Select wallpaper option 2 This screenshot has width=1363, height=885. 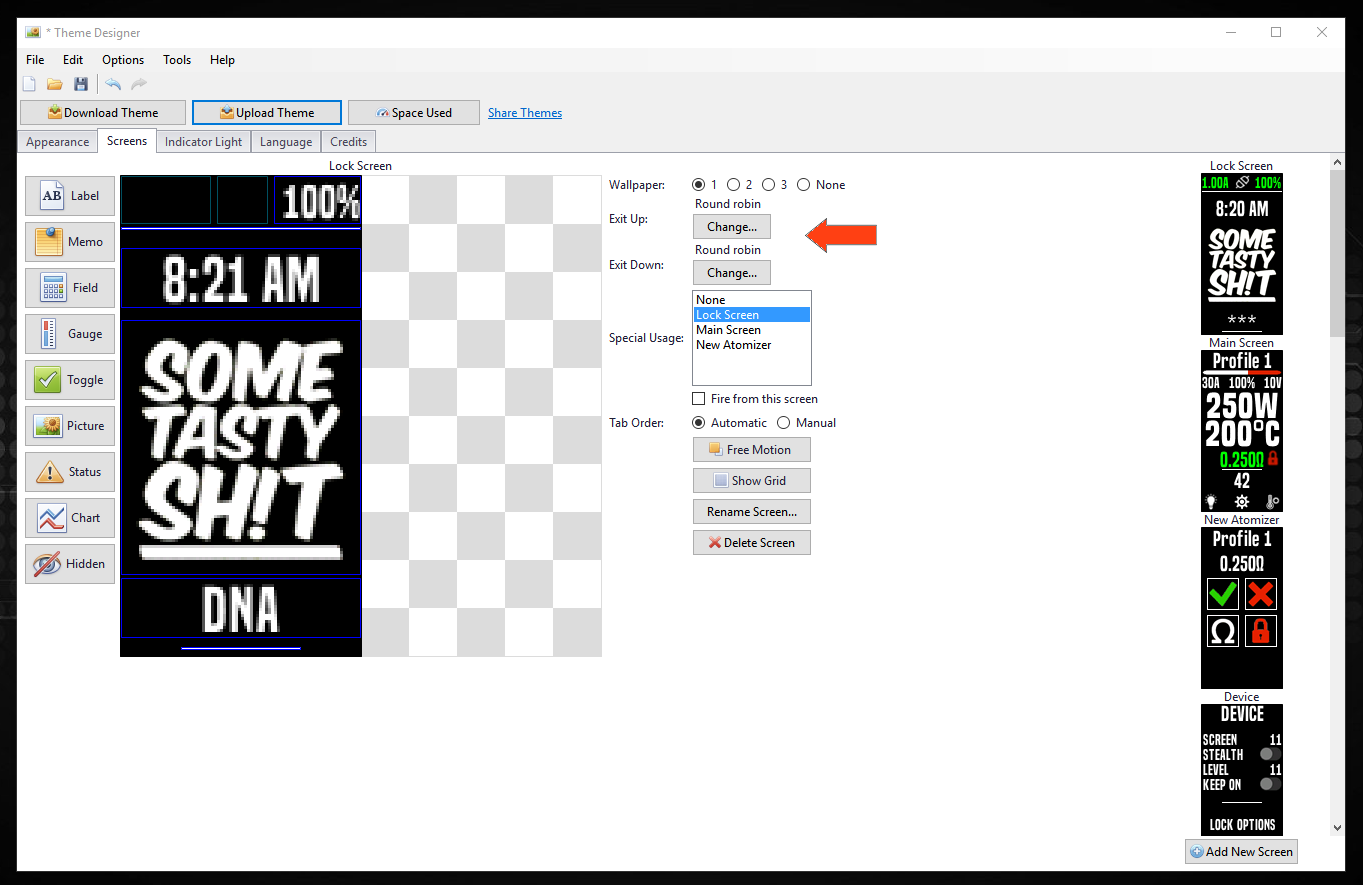[734, 185]
